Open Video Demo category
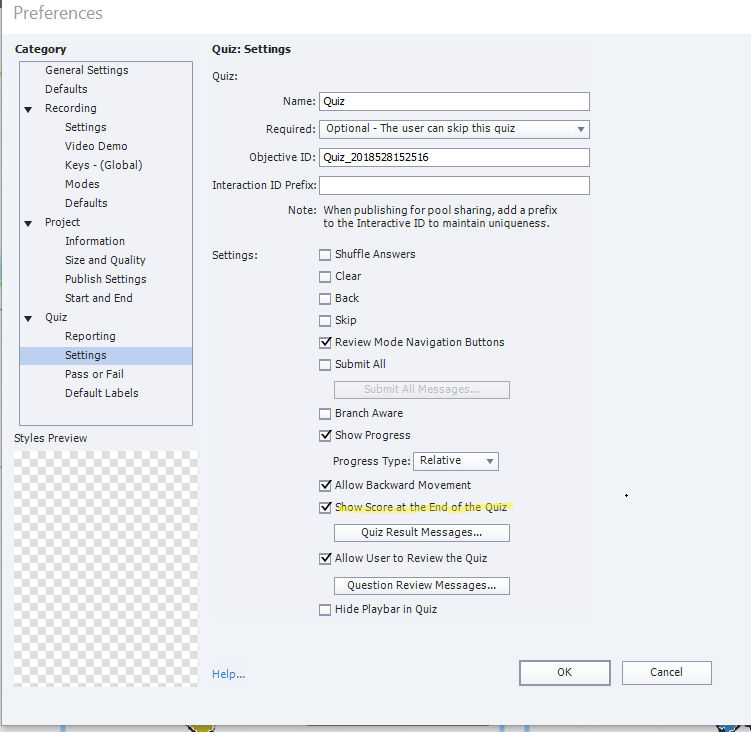The height and width of the screenshot is (732, 751). coord(96,146)
